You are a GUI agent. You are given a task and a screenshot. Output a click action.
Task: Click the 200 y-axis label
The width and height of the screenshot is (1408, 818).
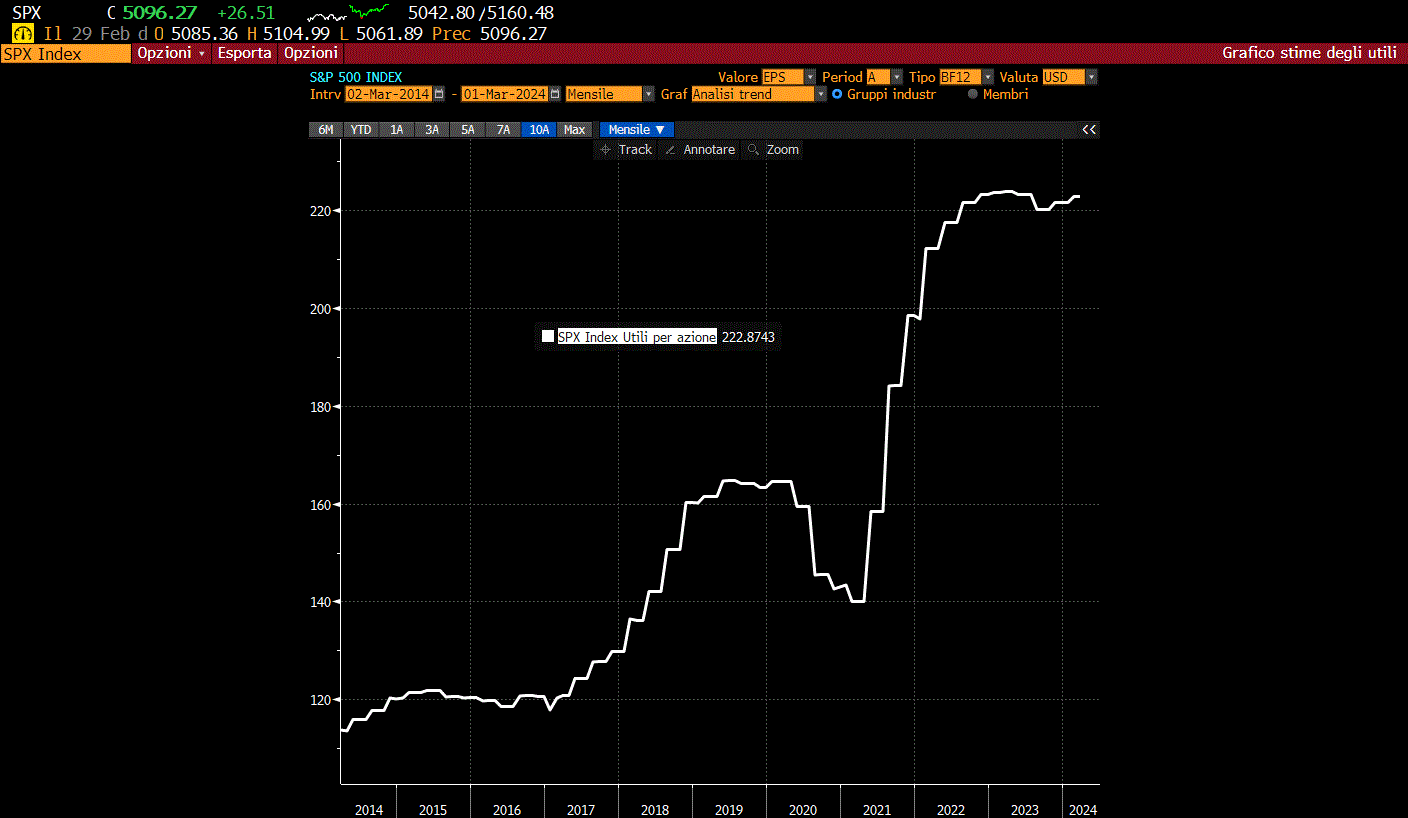tap(320, 309)
